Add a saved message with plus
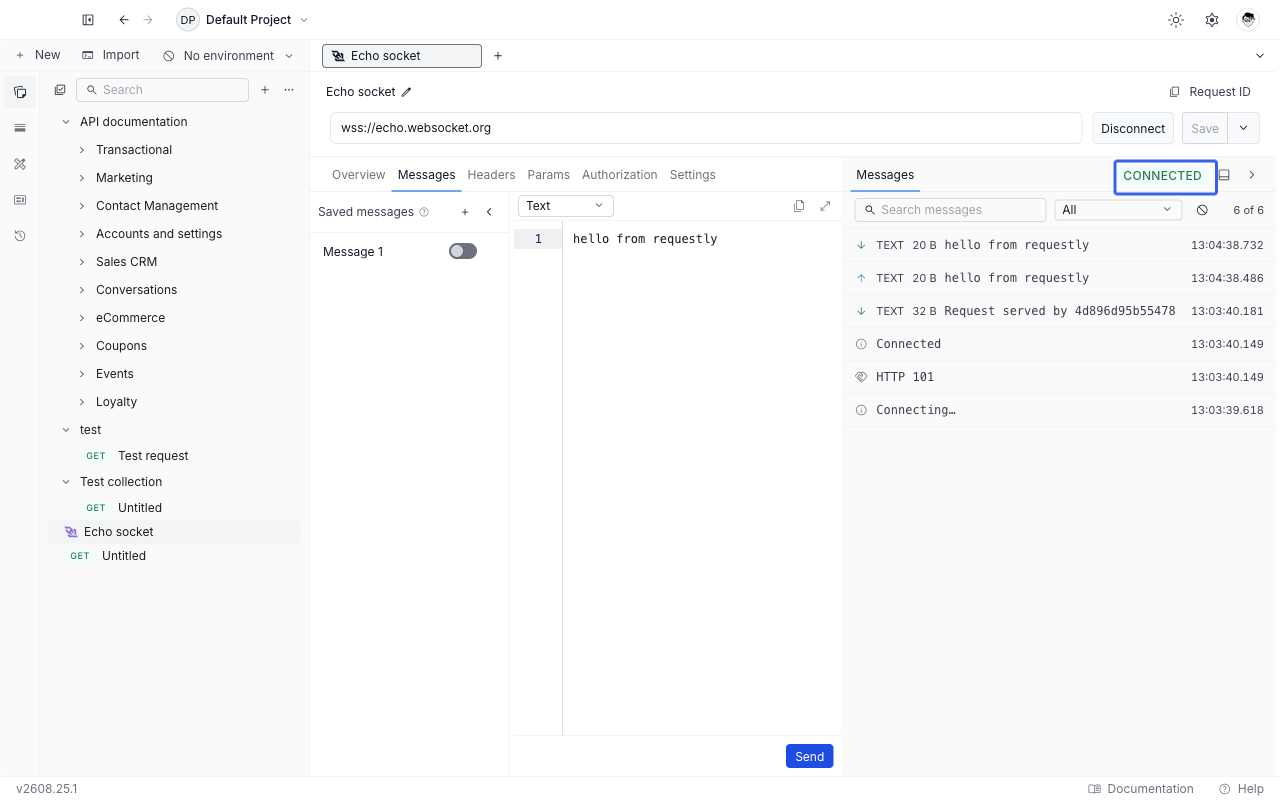 tap(465, 212)
